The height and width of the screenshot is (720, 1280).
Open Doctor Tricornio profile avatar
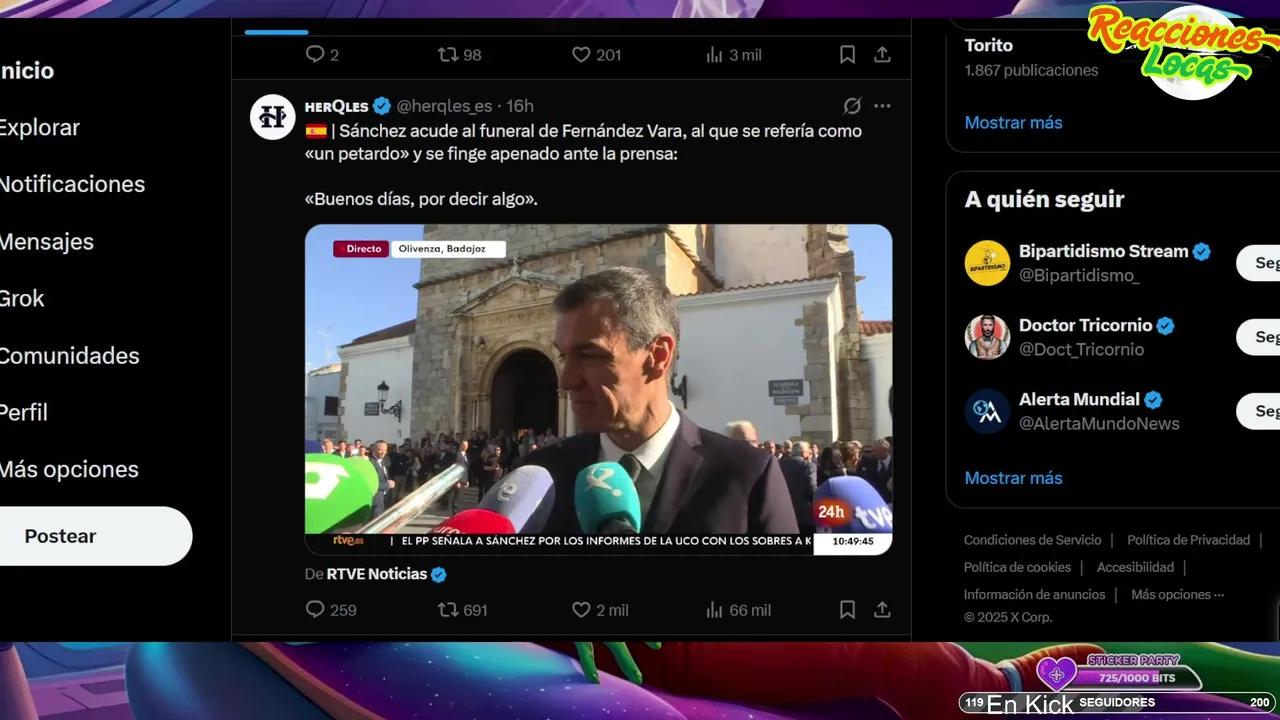987,337
